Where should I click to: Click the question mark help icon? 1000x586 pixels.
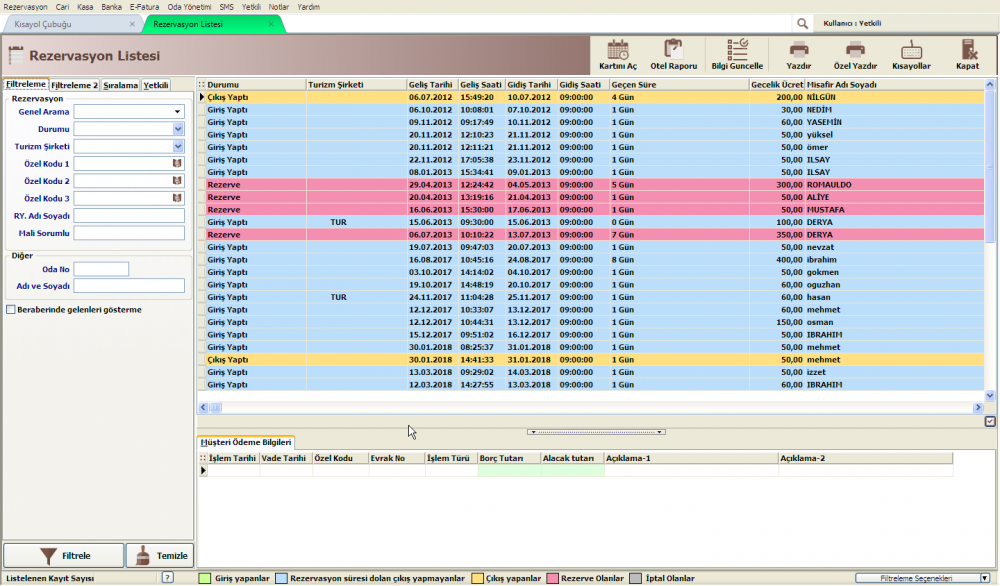point(167,578)
